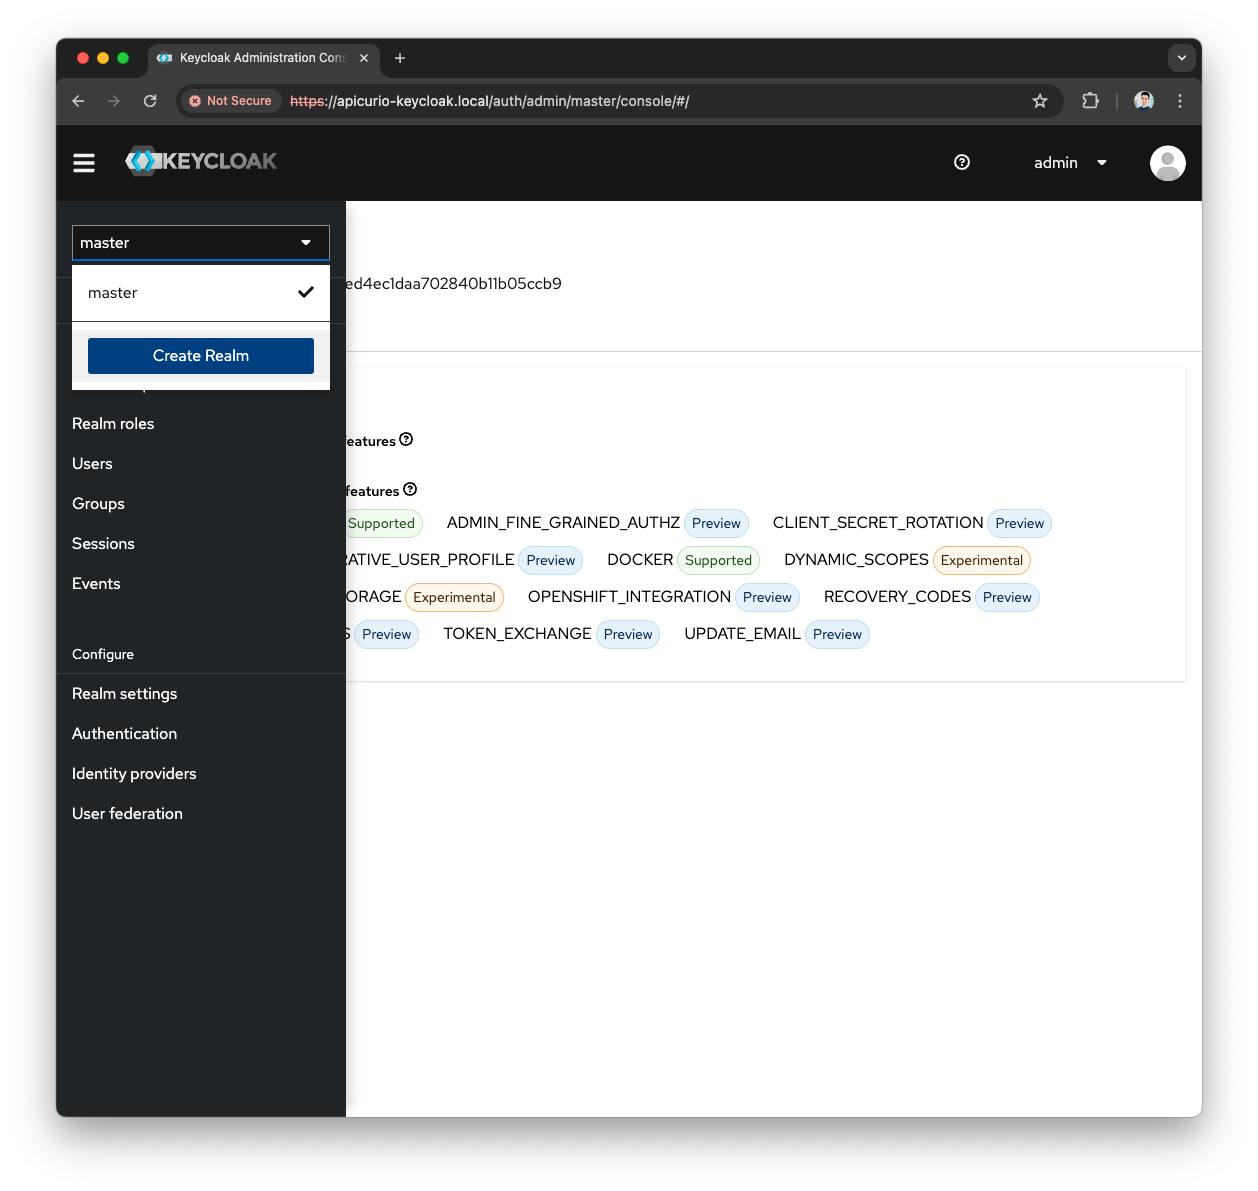Viewport: 1258px width, 1191px height.
Task: Click the browser extensions puzzle icon
Action: (x=1090, y=101)
